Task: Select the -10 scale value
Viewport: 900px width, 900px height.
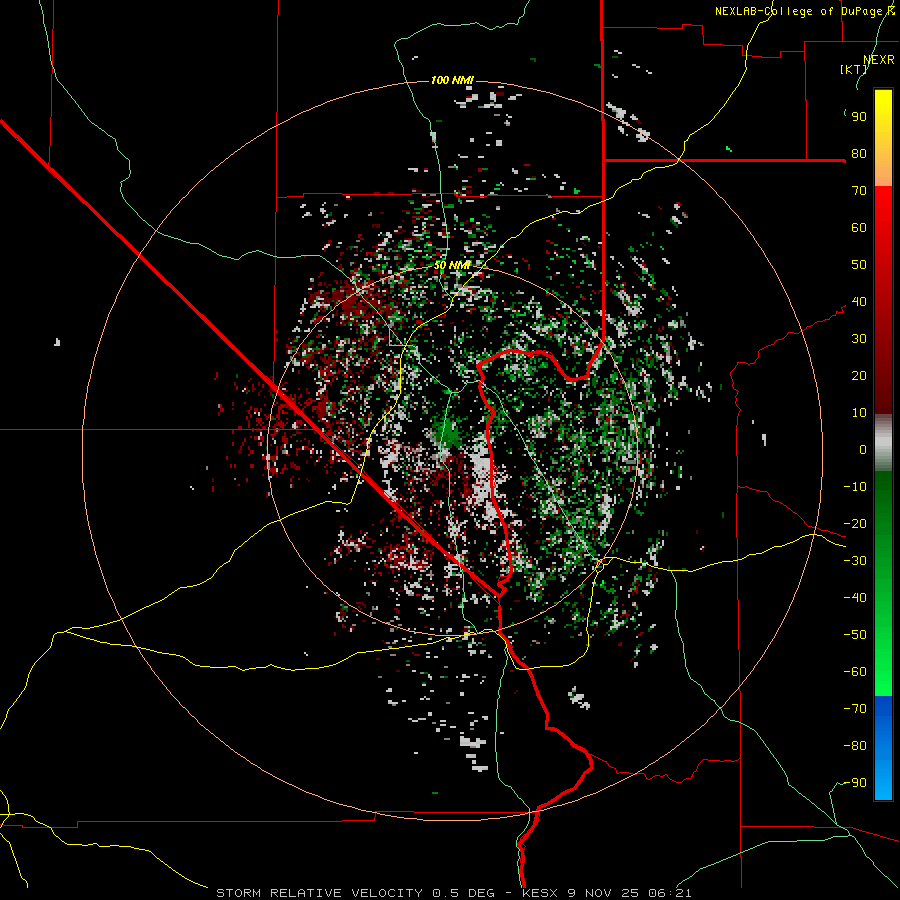Action: click(x=855, y=487)
